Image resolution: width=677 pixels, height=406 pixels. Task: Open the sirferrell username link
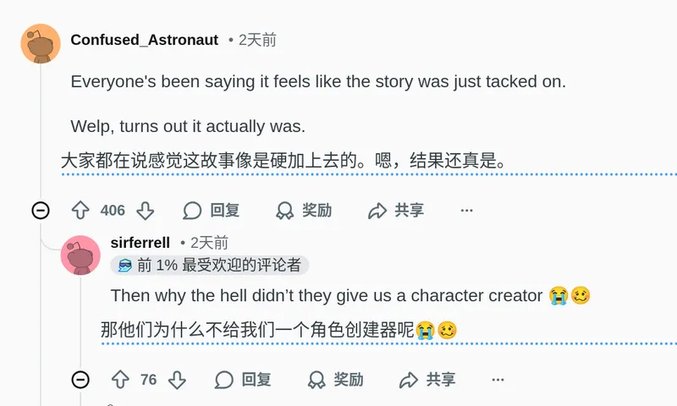point(141,242)
